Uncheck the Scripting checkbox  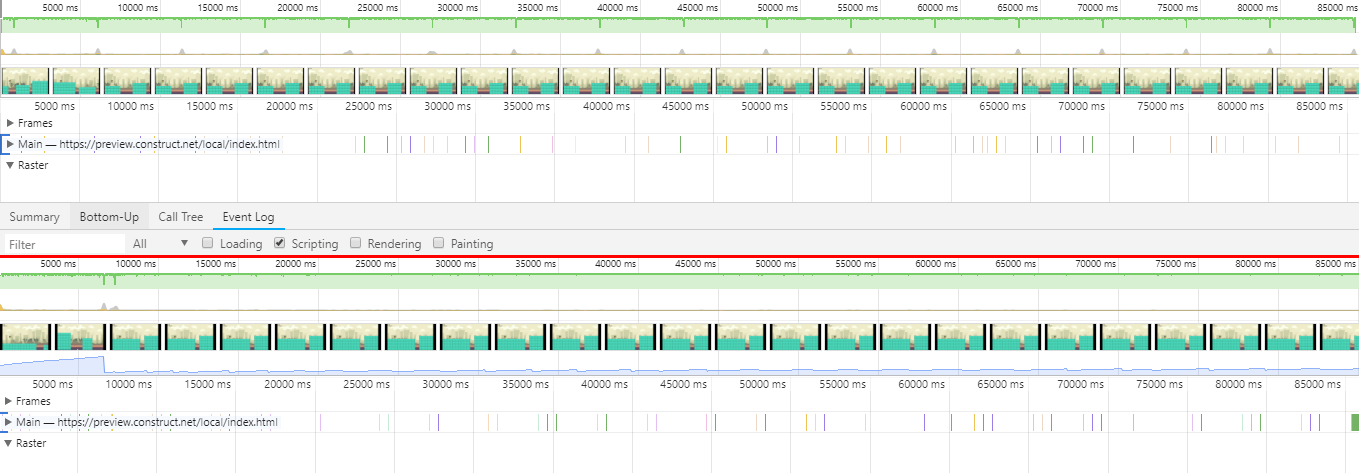tap(280, 243)
